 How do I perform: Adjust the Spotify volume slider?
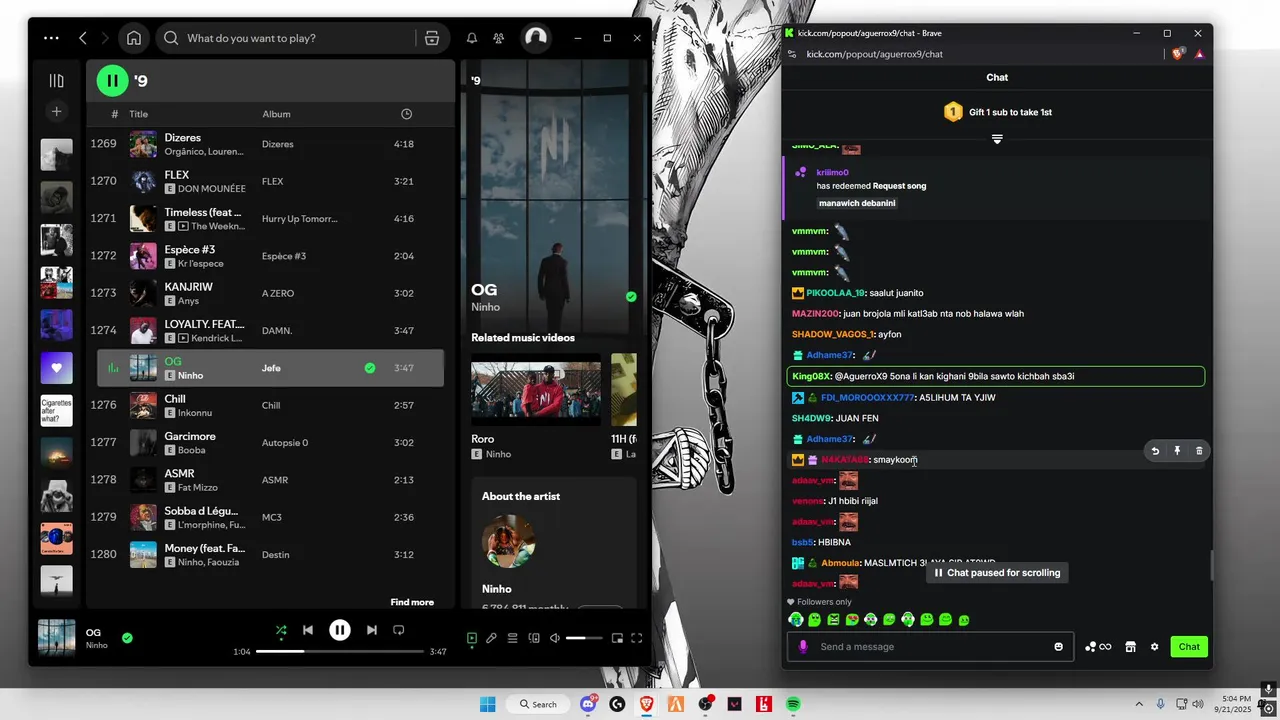583,638
